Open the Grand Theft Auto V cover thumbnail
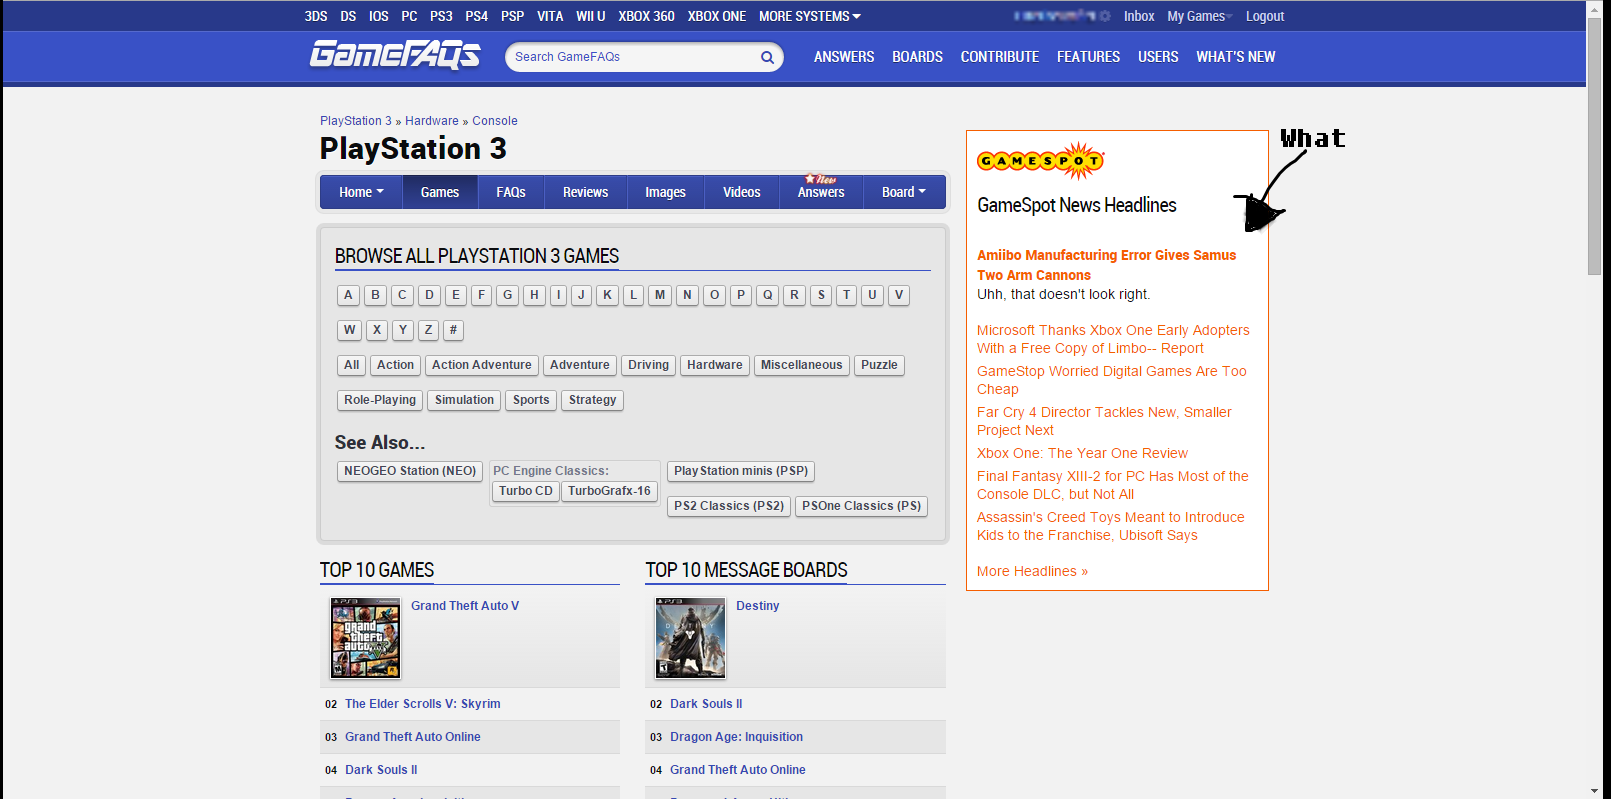This screenshot has height=799, width=1611. 366,638
